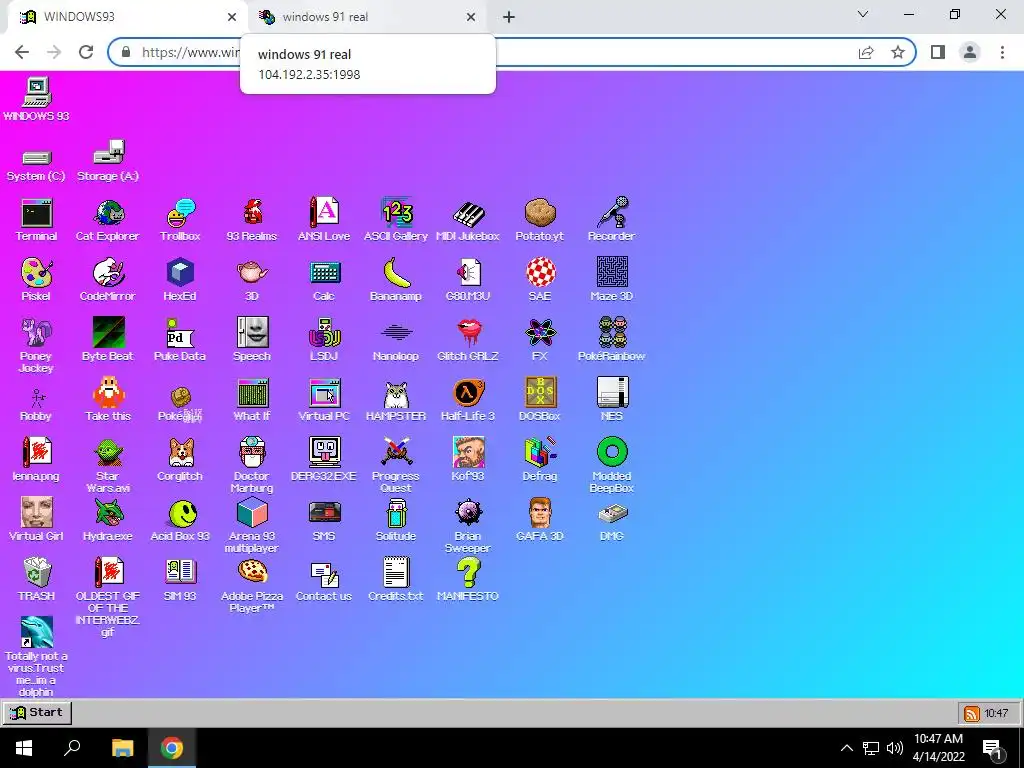Viewport: 1024px width, 768px height.
Task: Open the Chrome profile avatar
Action: point(970,52)
